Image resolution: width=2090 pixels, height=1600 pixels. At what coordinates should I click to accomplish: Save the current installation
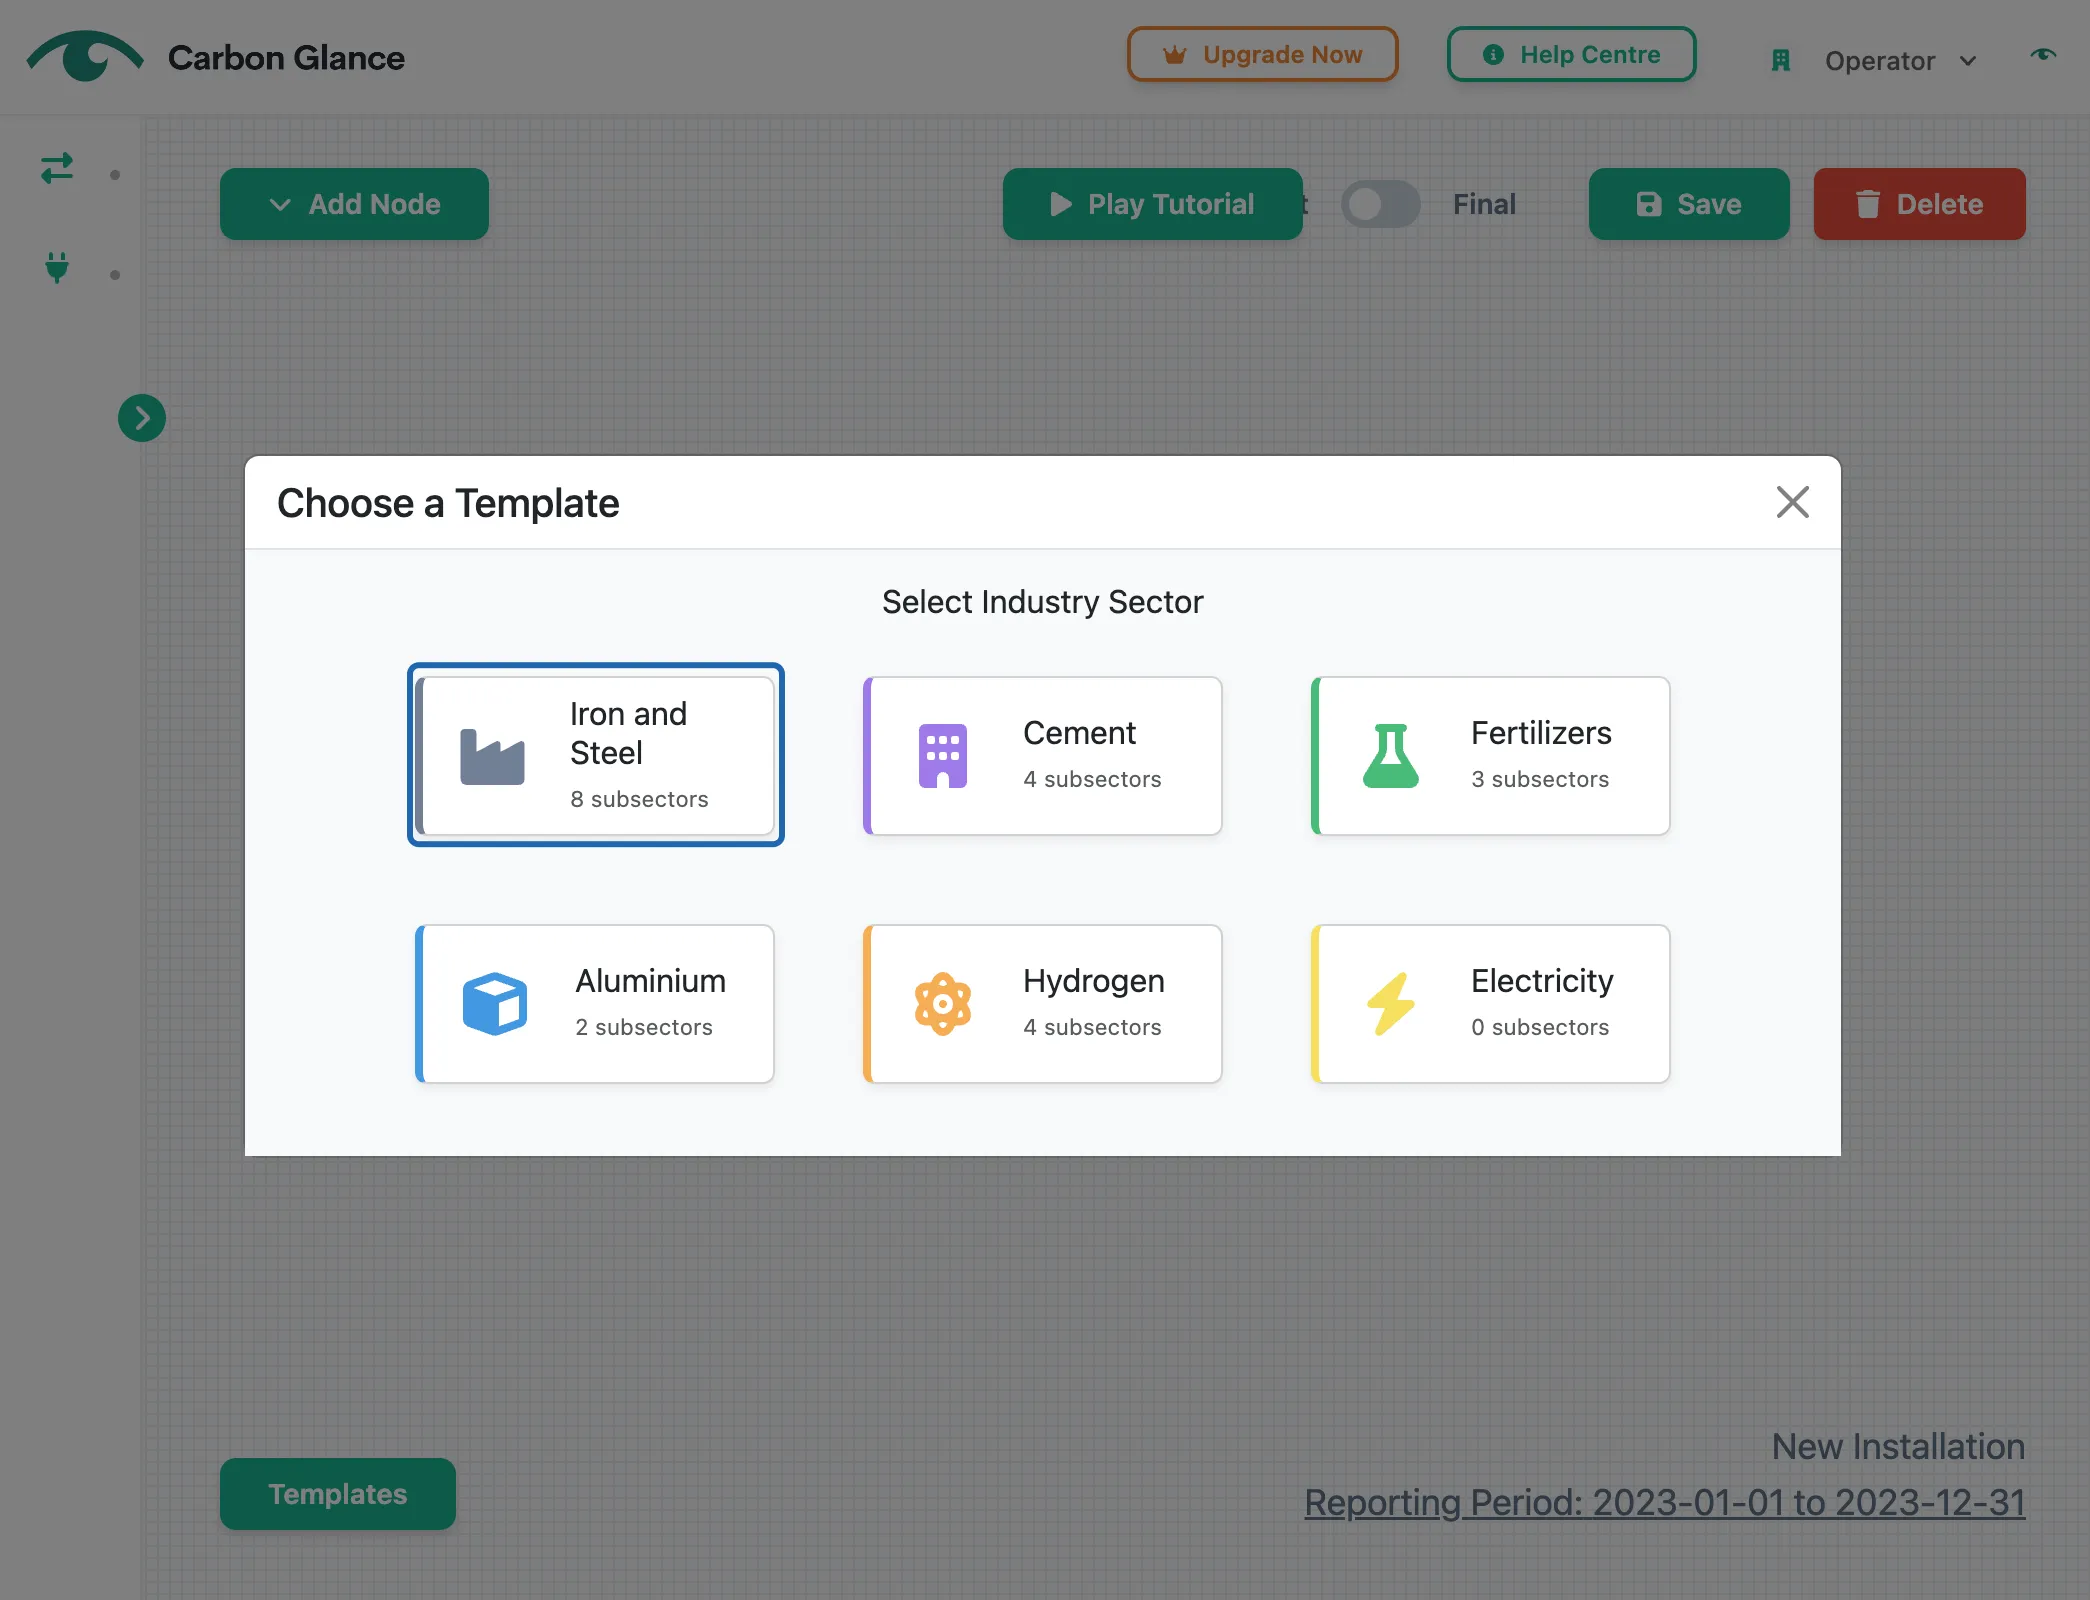click(x=1689, y=204)
